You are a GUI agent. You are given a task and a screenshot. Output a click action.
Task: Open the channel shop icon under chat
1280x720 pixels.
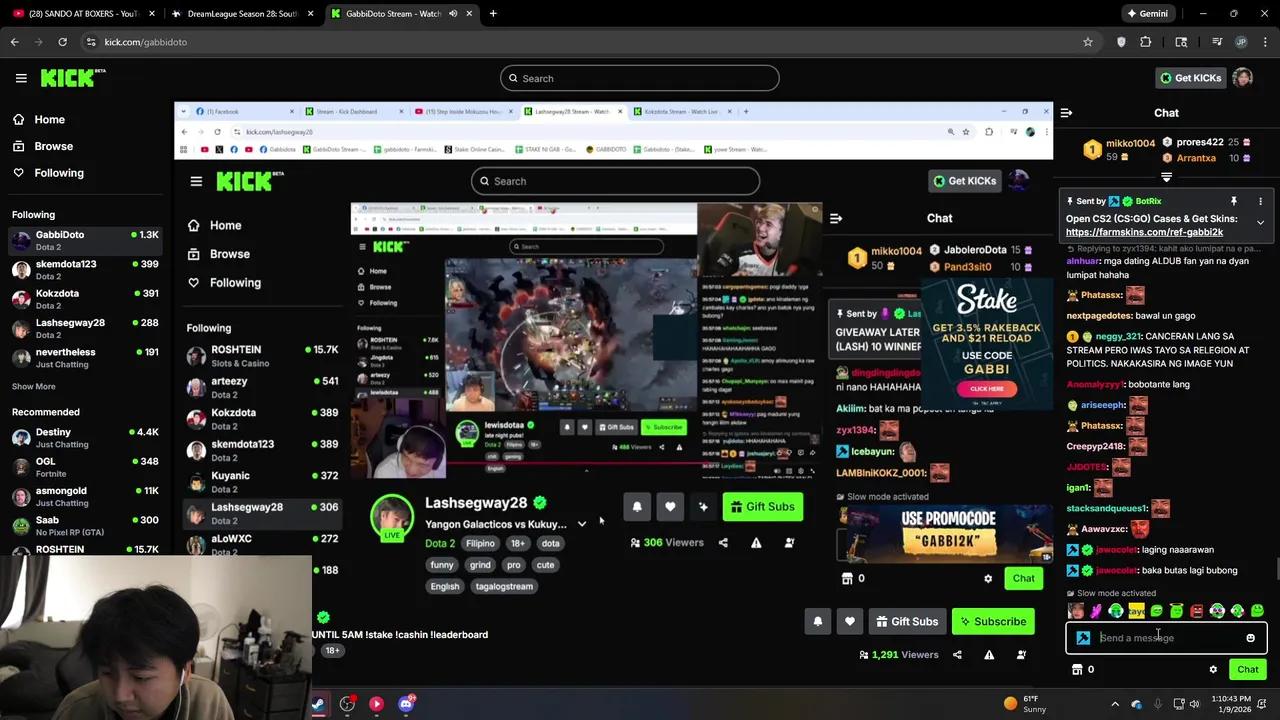point(1077,670)
